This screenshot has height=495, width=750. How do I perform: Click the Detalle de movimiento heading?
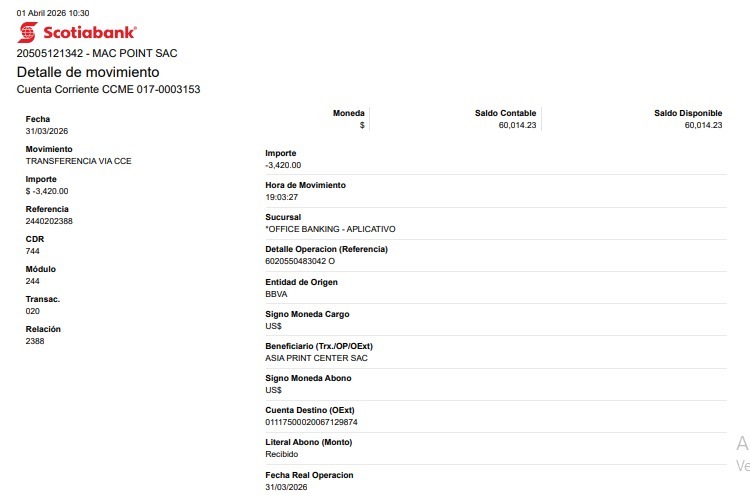(x=88, y=72)
